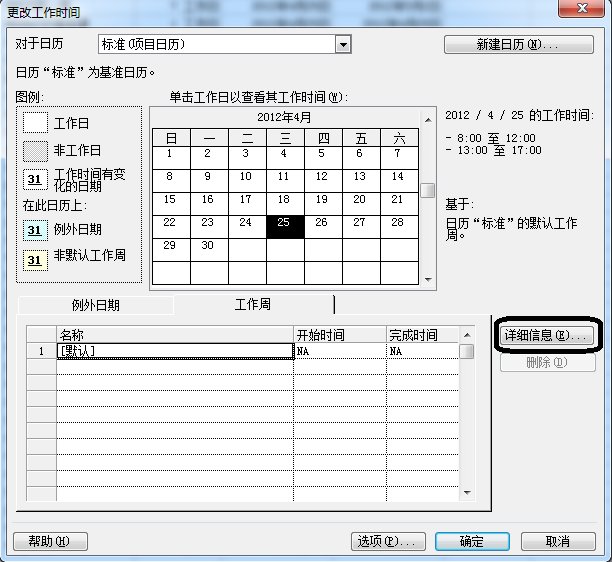
Task: Click work week table scroll up arrow
Action: click(467, 335)
